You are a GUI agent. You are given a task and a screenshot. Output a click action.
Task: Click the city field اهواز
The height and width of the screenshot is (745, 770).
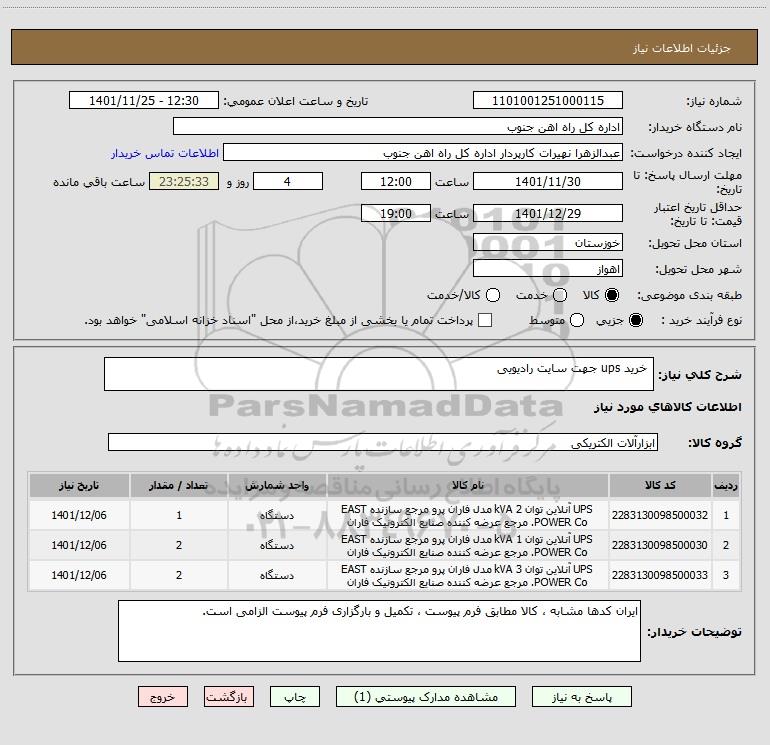pos(548,268)
